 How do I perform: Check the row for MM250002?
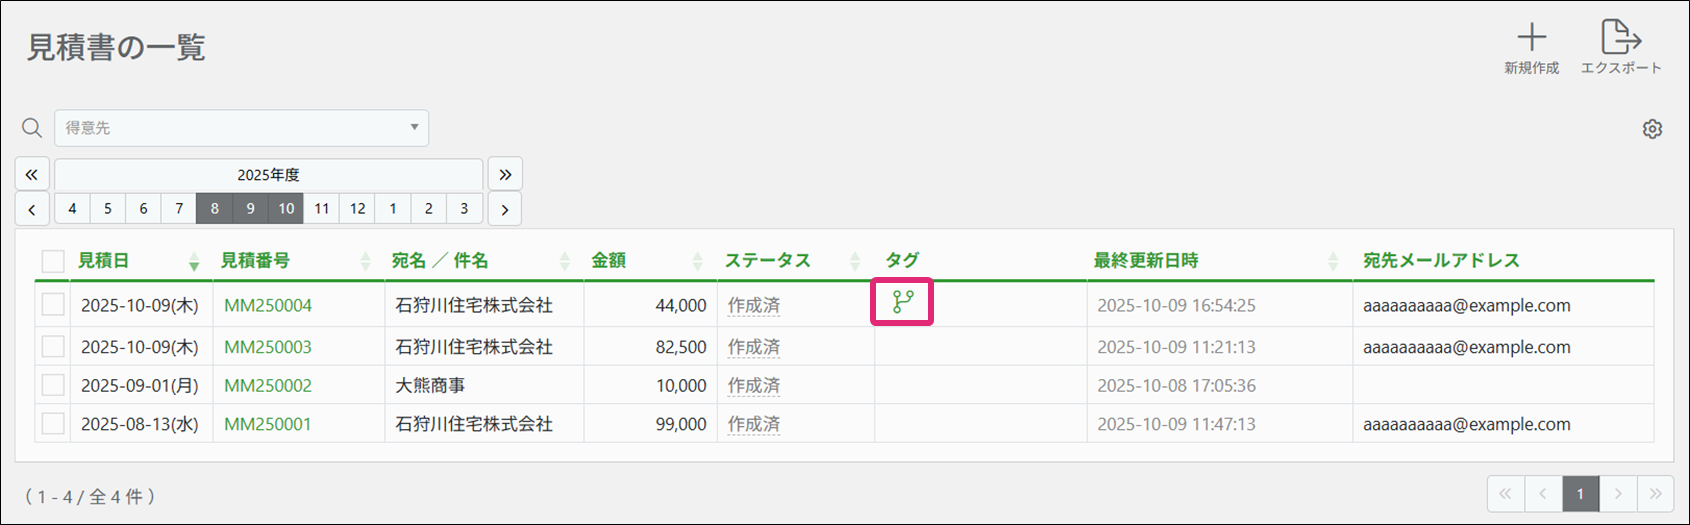click(x=53, y=385)
